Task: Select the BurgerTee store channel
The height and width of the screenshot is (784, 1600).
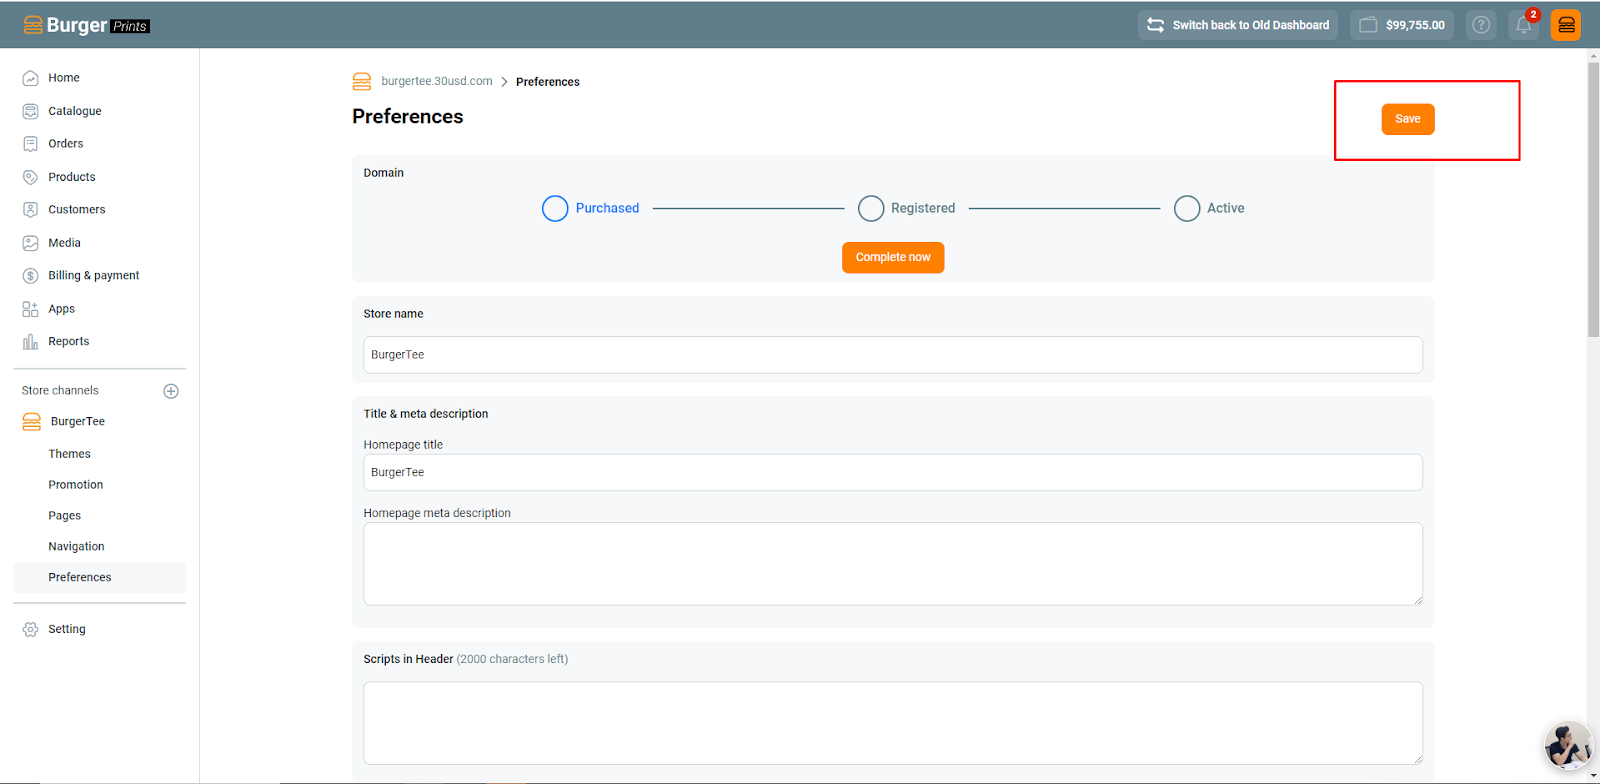Action: click(78, 422)
